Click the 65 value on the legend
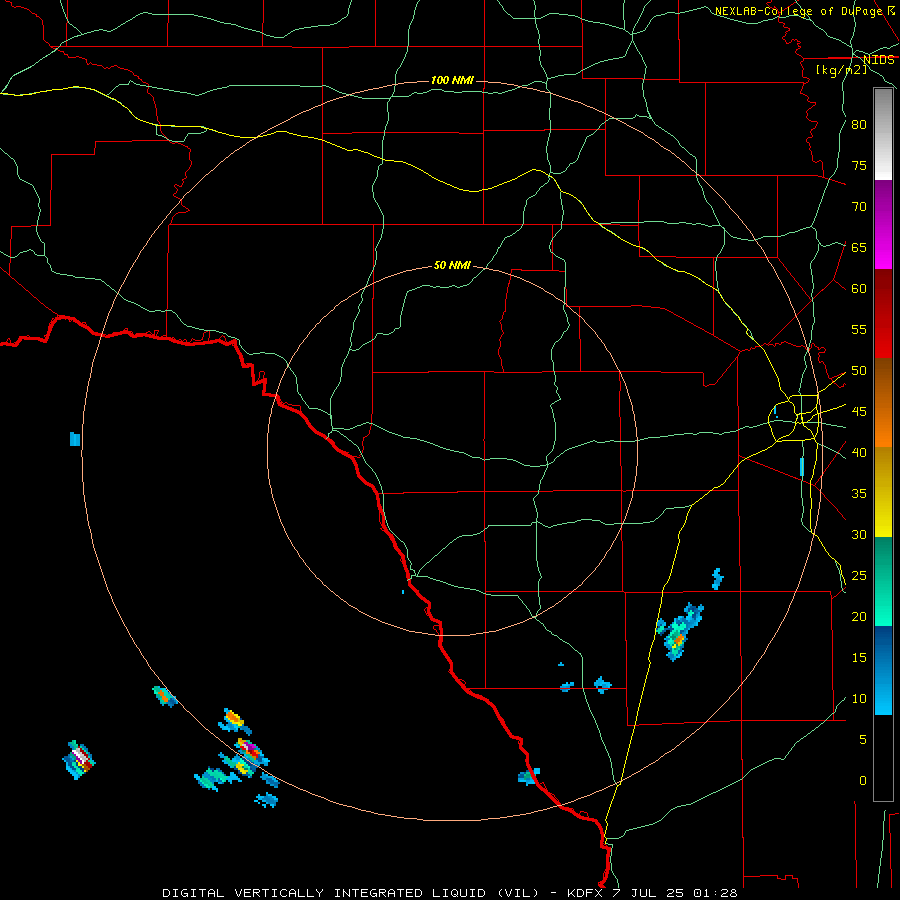 pos(859,247)
